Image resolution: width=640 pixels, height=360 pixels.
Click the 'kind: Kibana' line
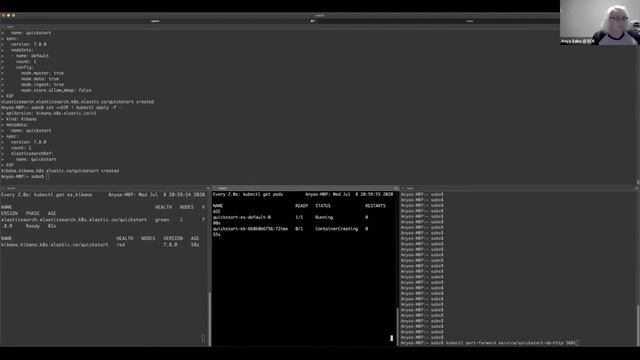(21, 119)
